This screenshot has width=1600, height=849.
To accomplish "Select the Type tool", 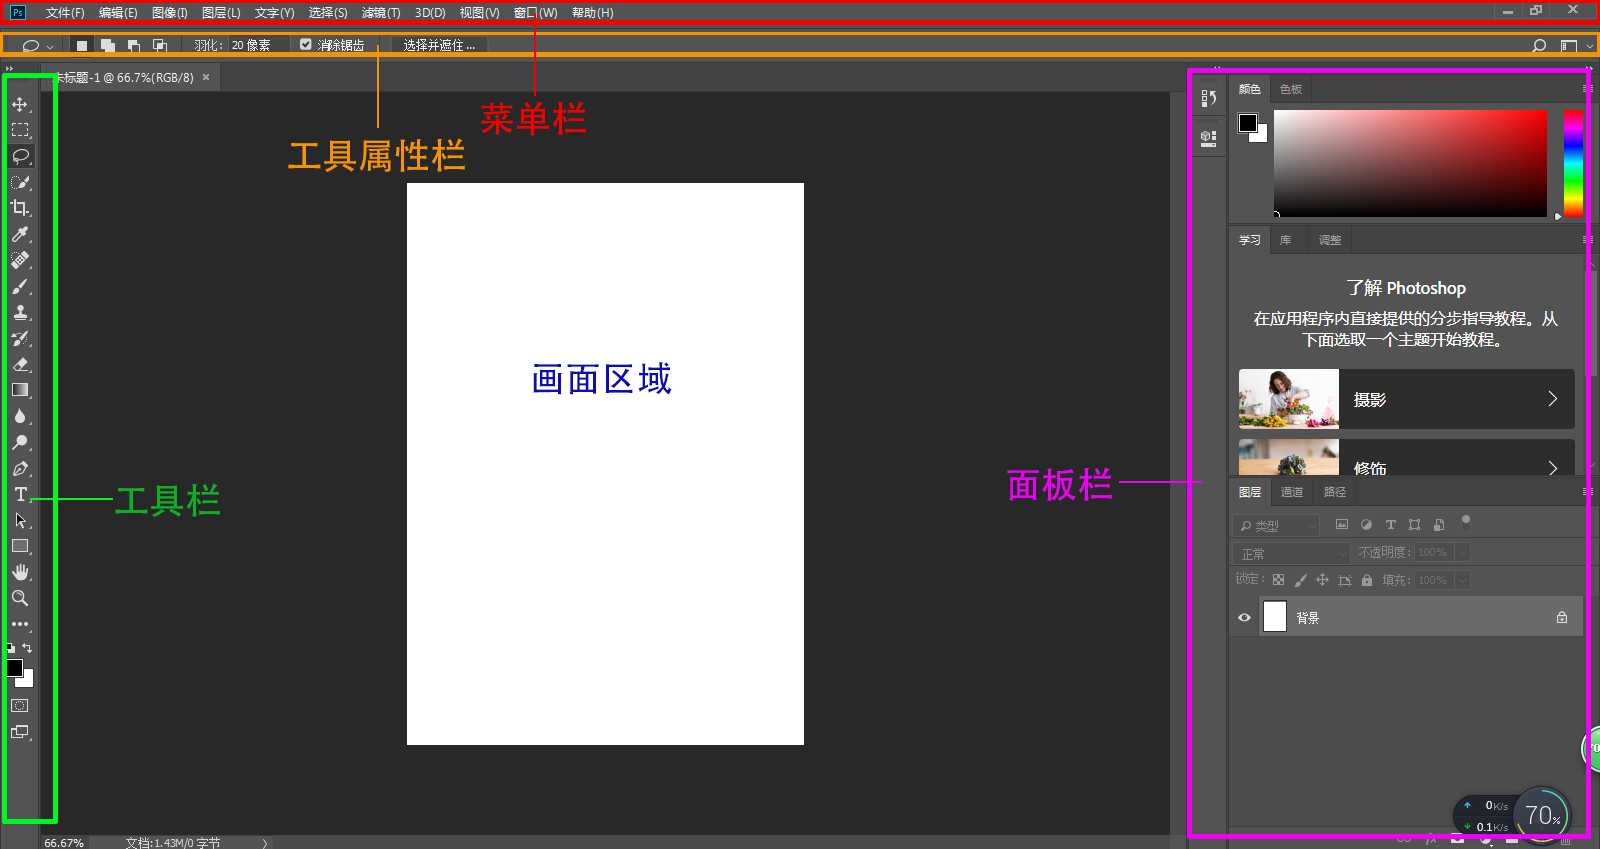I will pos(20,494).
